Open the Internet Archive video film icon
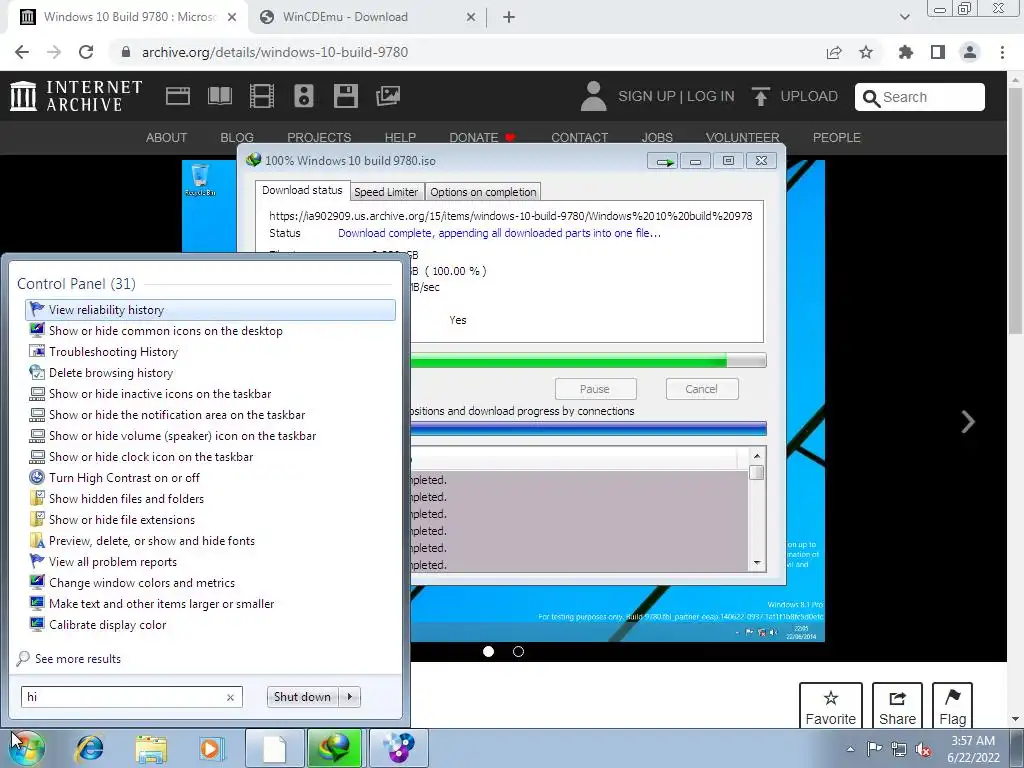The height and width of the screenshot is (768, 1024). 262,96
